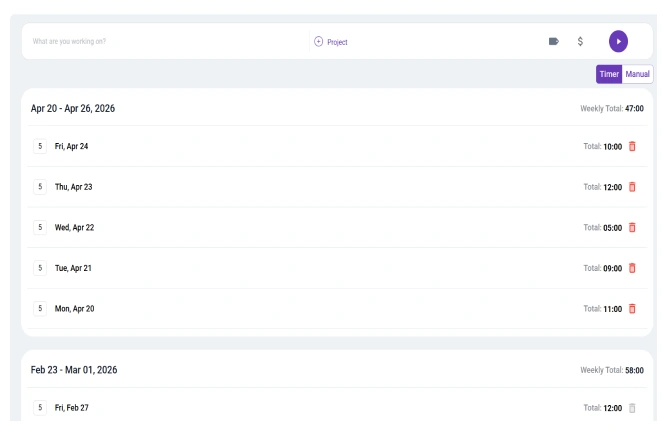This screenshot has height=430, width=662.
Task: Delete the Wed, Apr 22 entry group
Action: pyautogui.click(x=632, y=227)
